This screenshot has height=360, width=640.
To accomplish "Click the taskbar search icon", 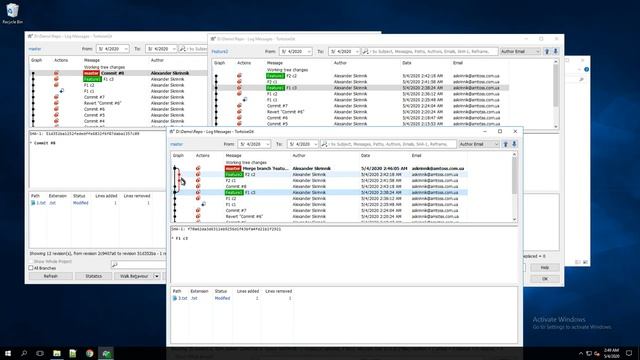I will (x=24, y=353).
